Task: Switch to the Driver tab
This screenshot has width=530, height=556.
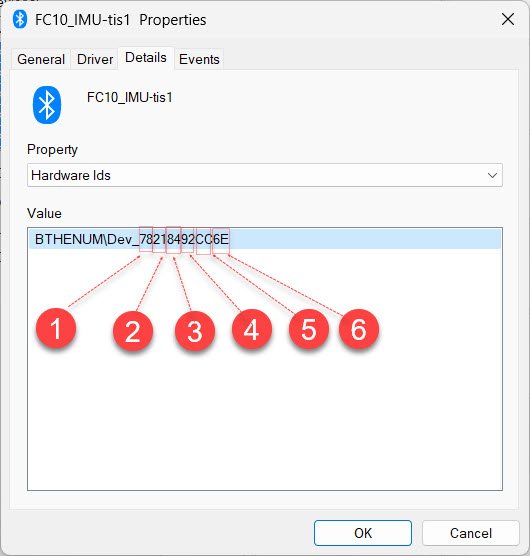Action: 95,59
